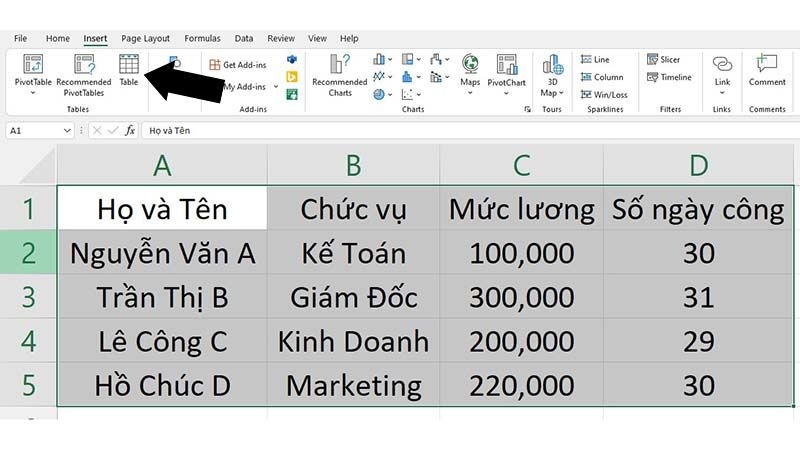Open the Help tab

pos(349,38)
